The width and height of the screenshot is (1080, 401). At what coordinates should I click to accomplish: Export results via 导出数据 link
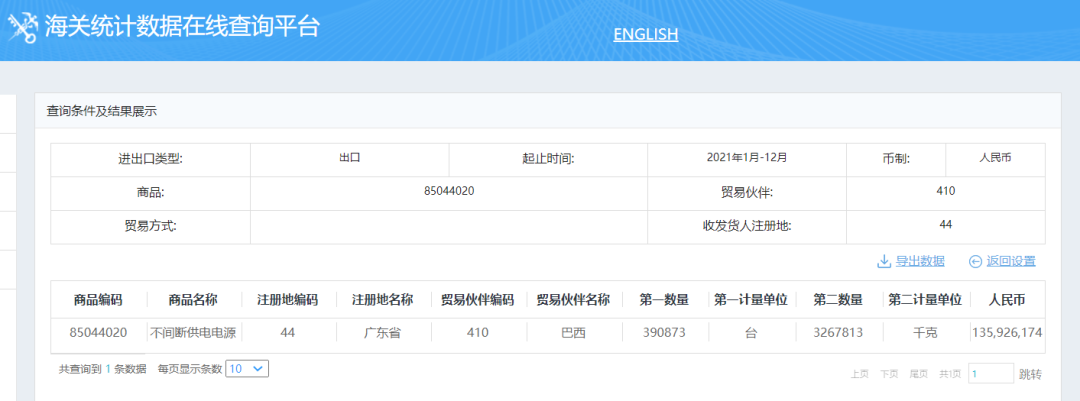coord(920,262)
